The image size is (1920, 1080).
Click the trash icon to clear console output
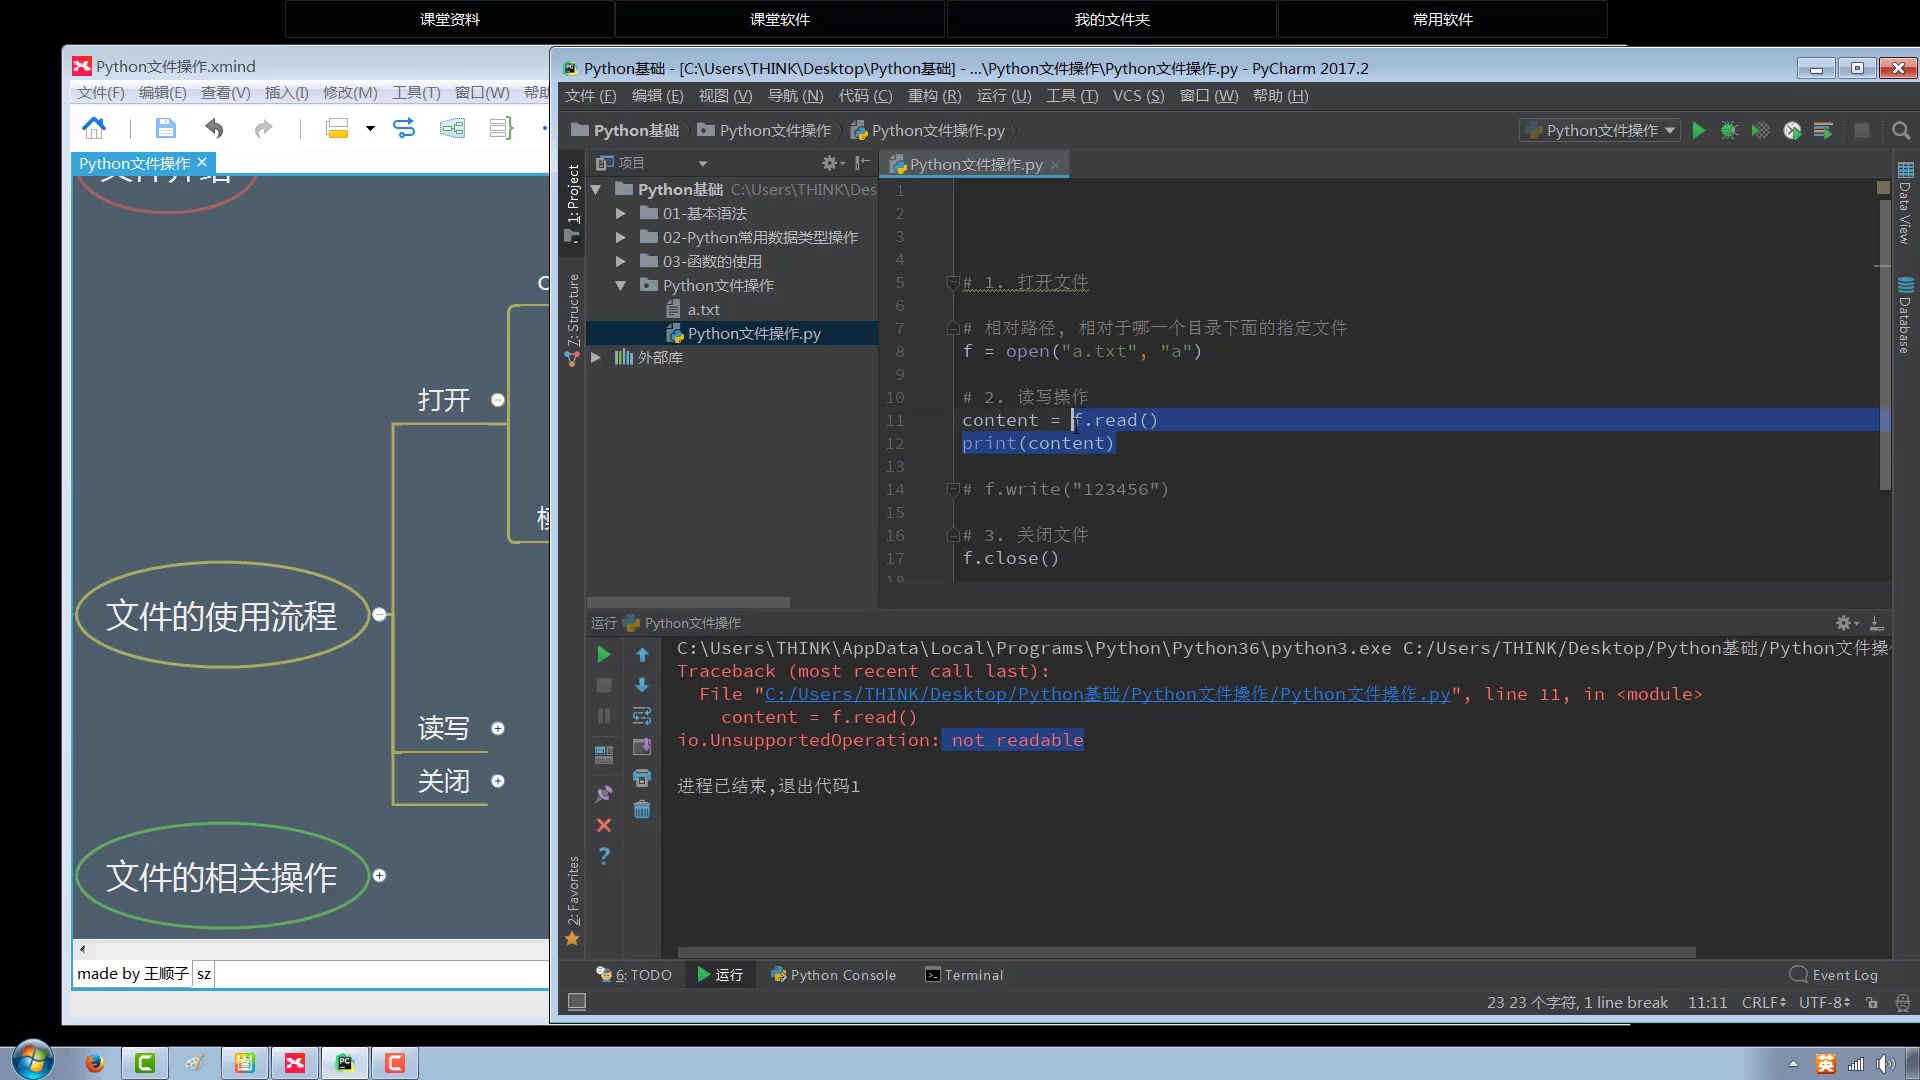(x=642, y=809)
